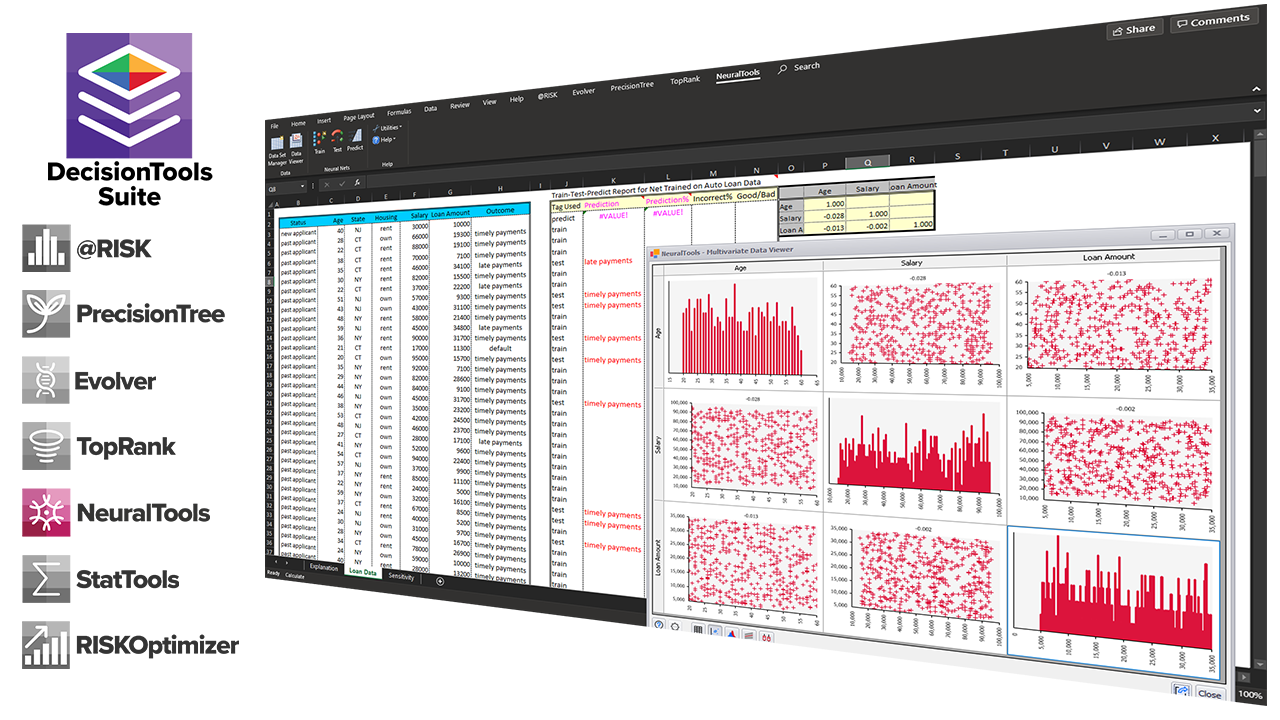The width and height of the screenshot is (1280, 720).
Task: Click the @RISK product icon
Action: tap(46, 248)
